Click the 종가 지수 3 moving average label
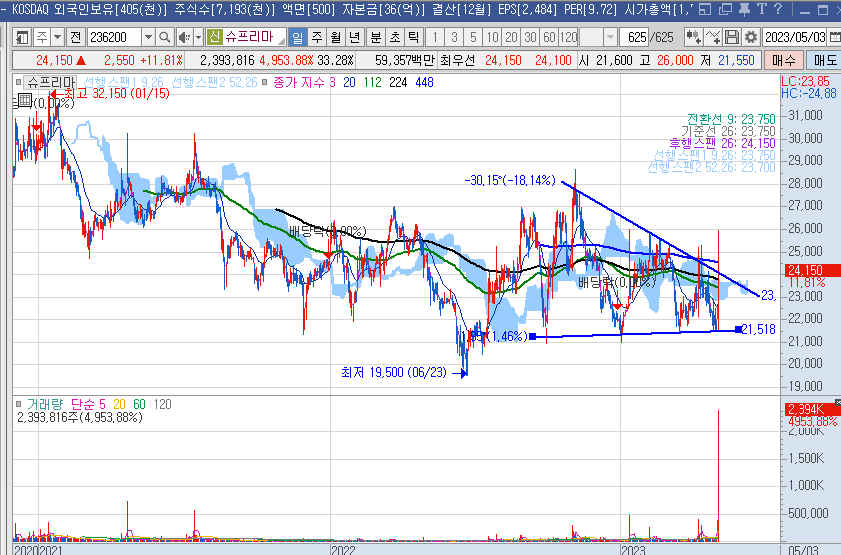 [305, 82]
